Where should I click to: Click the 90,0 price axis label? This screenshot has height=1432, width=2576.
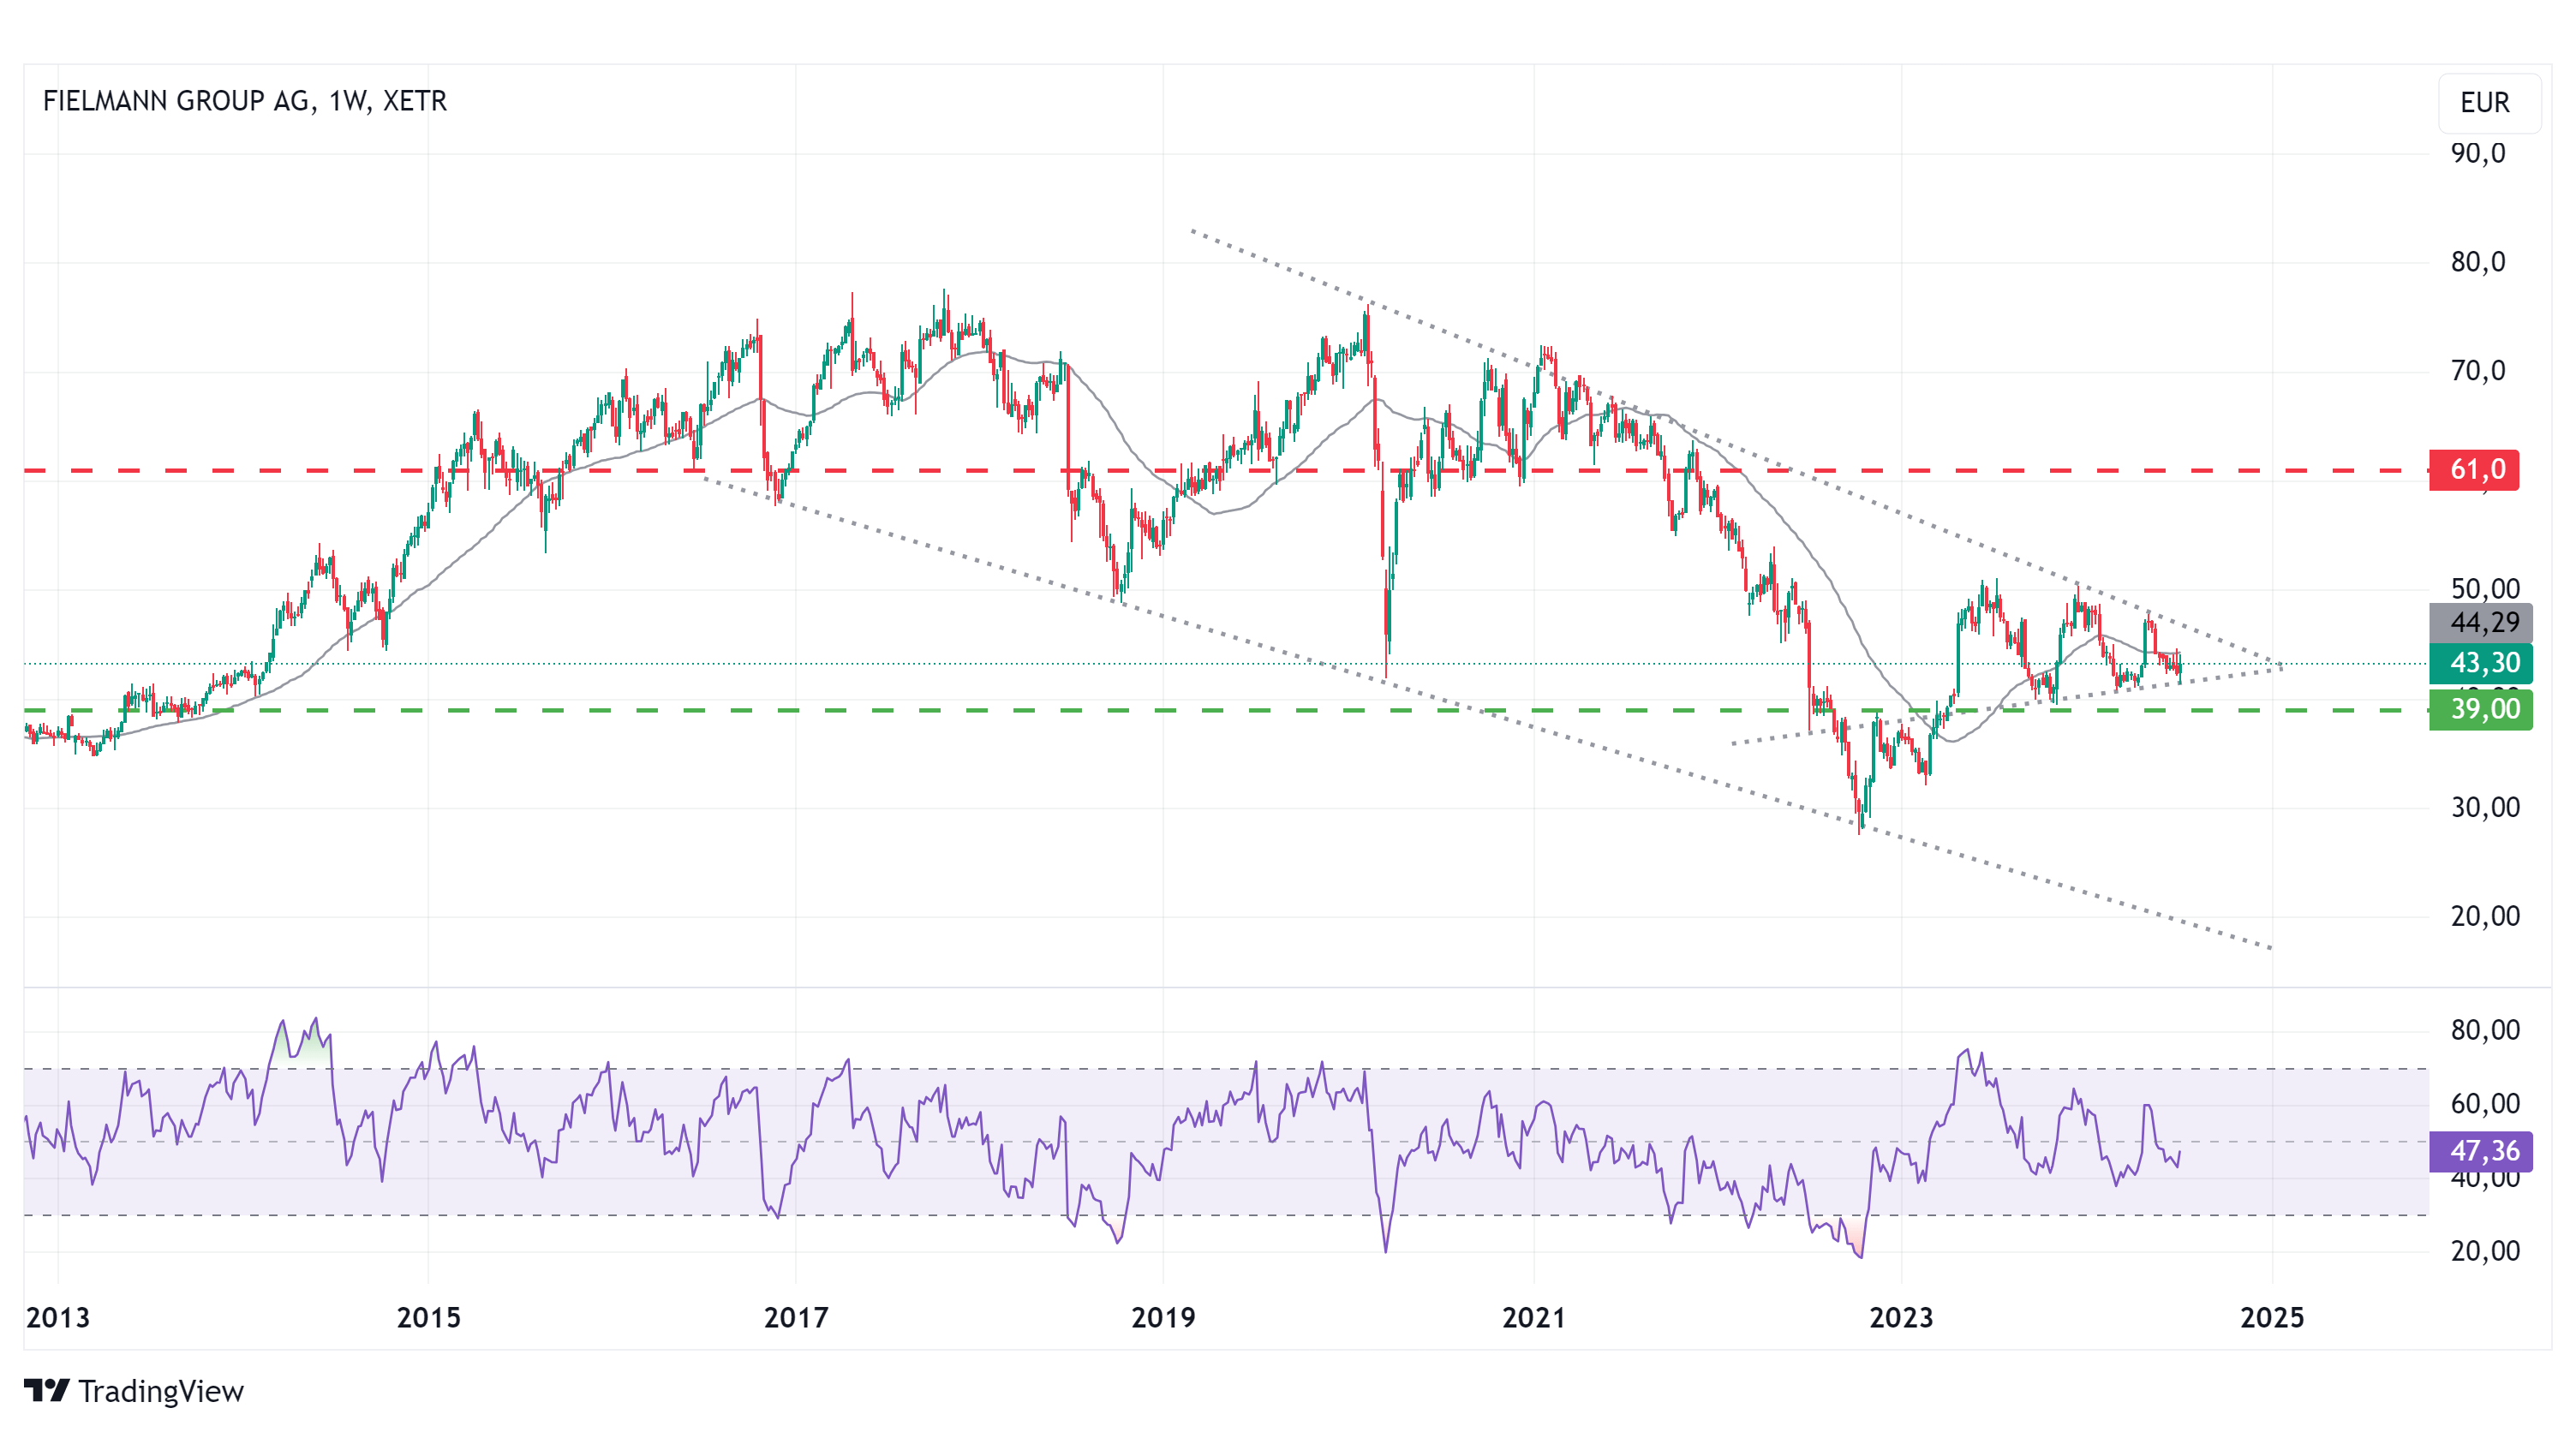pyautogui.click(x=2478, y=153)
